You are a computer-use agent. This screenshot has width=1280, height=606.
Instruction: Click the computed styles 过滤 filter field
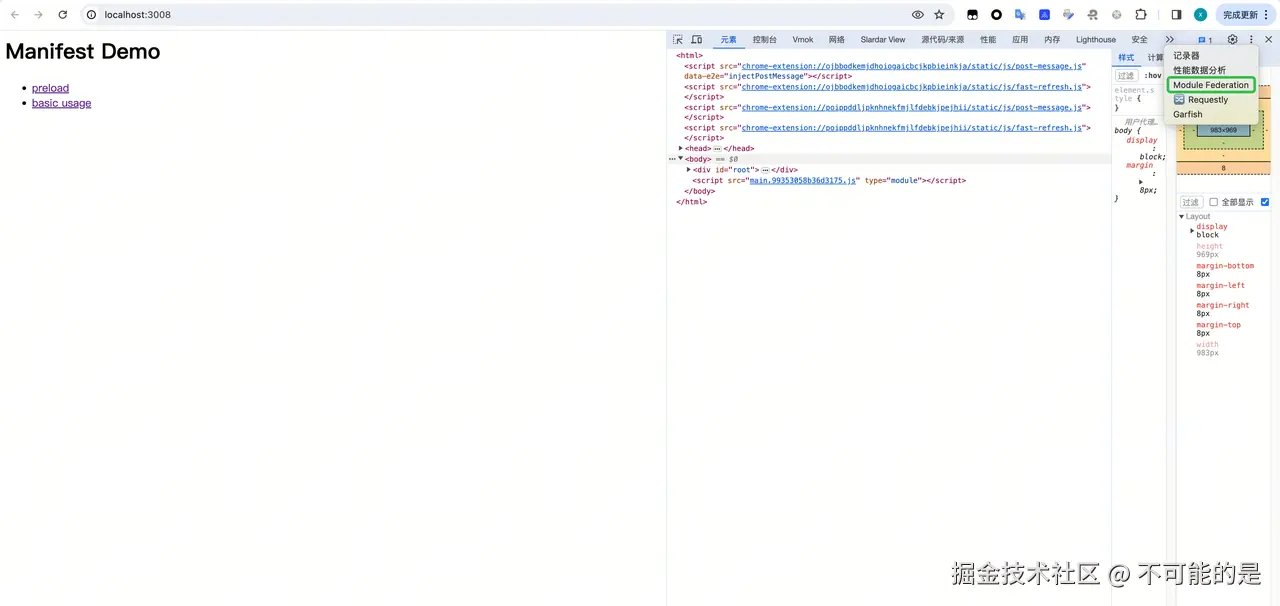coord(1191,202)
